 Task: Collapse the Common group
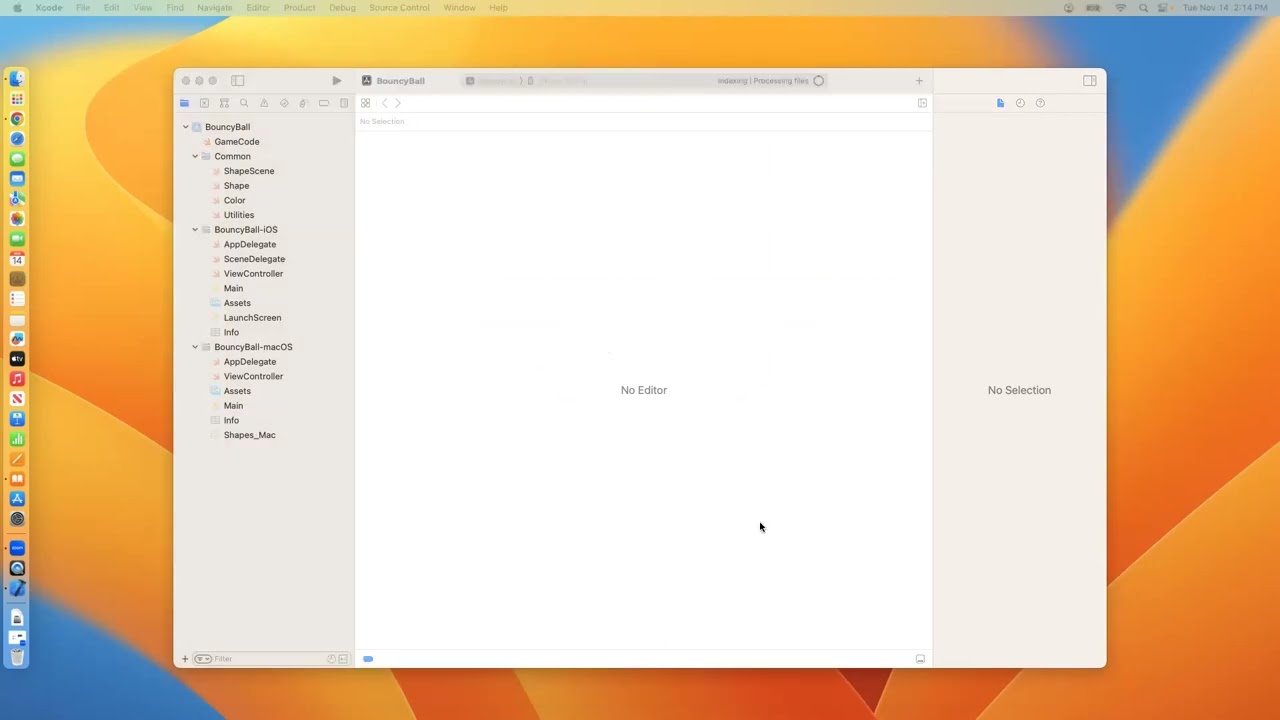pos(195,156)
